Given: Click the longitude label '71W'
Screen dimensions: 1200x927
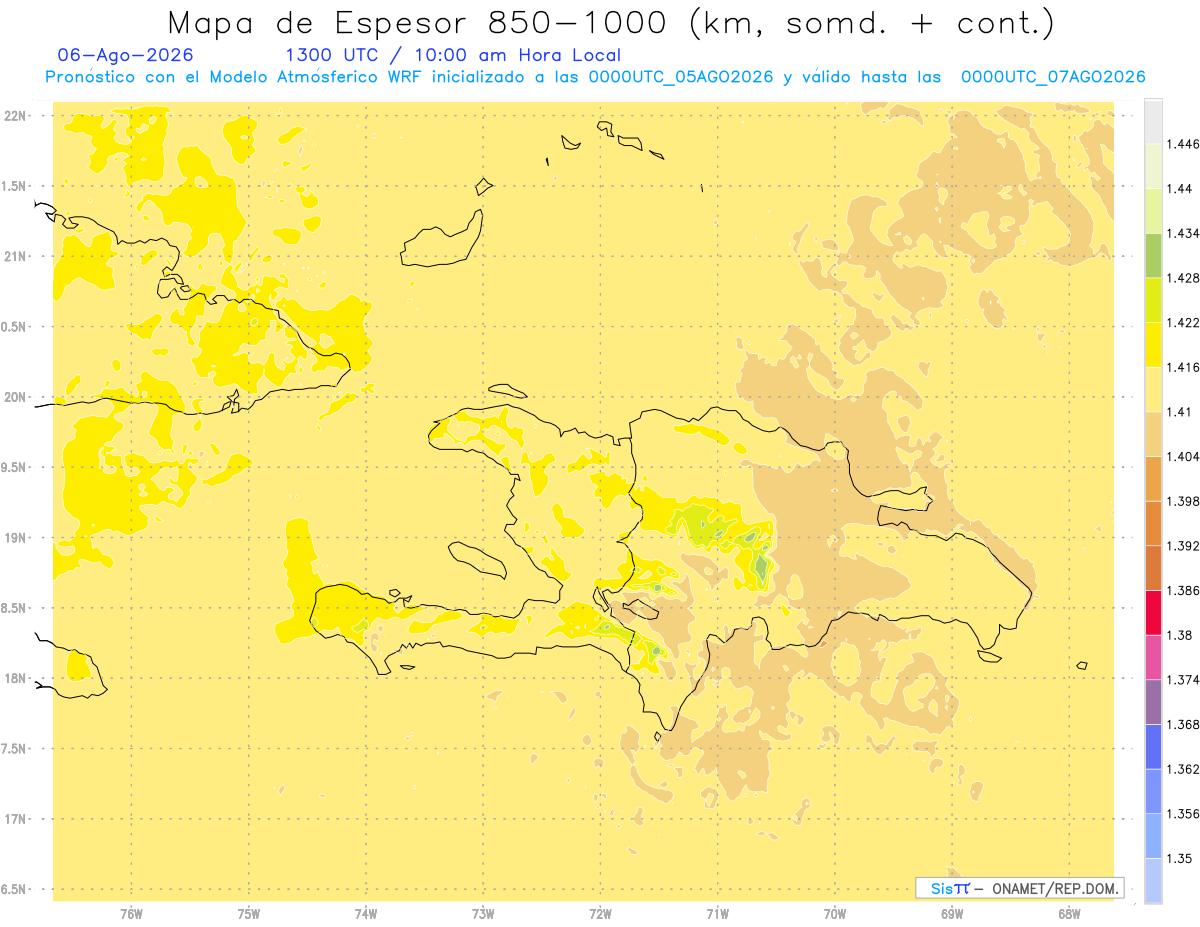Looking at the screenshot, I should point(717,914).
